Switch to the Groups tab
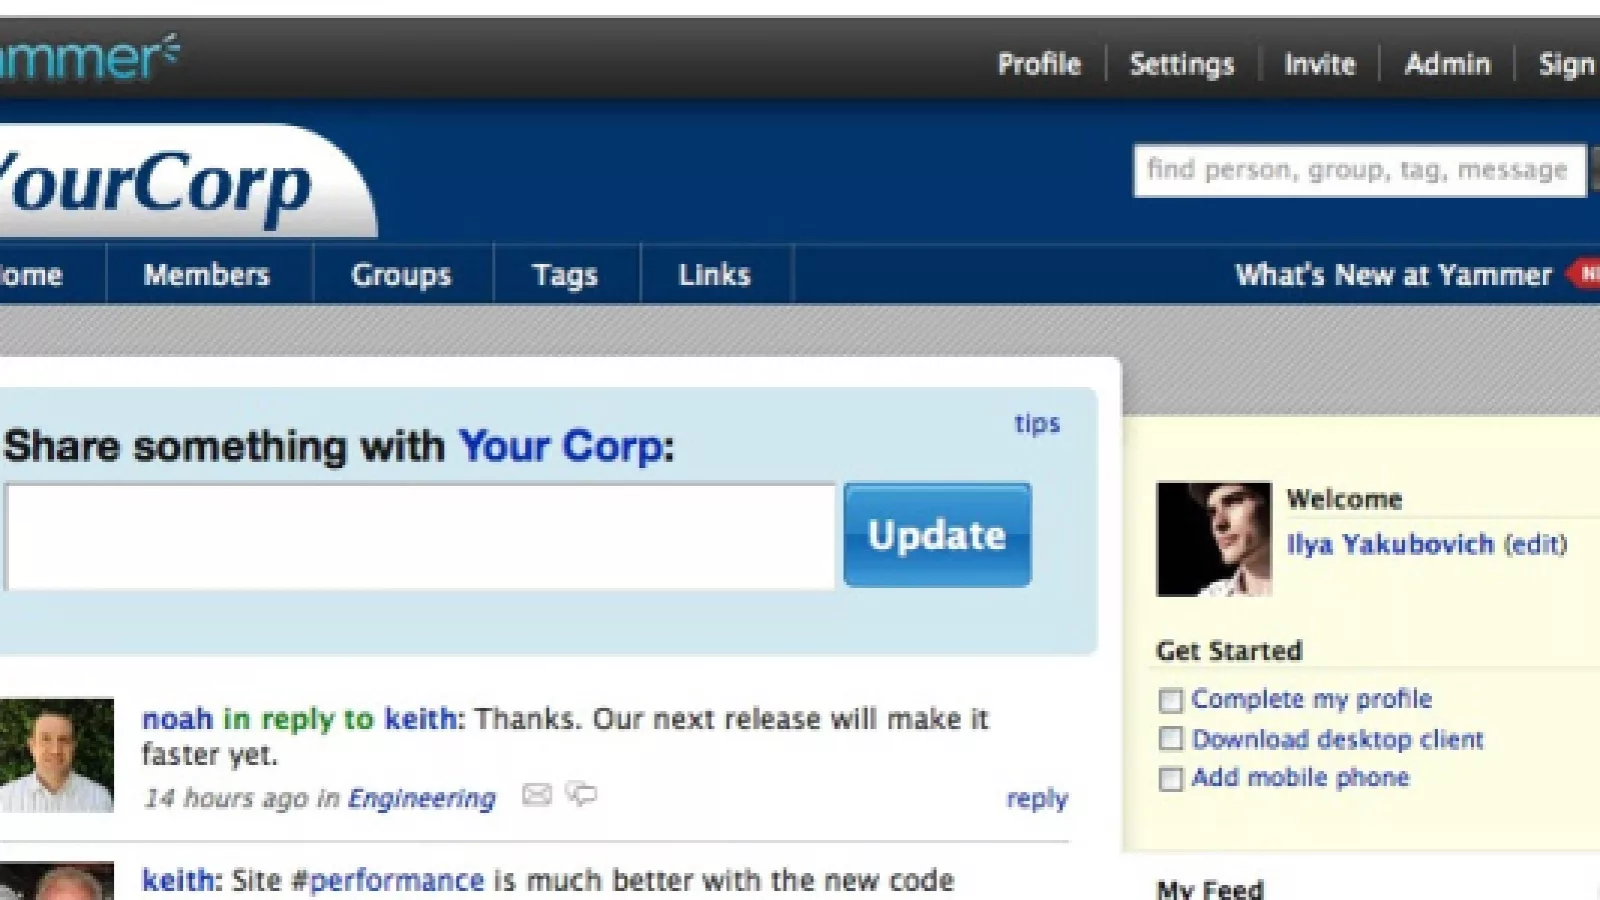The height and width of the screenshot is (900, 1600). pyautogui.click(x=401, y=275)
